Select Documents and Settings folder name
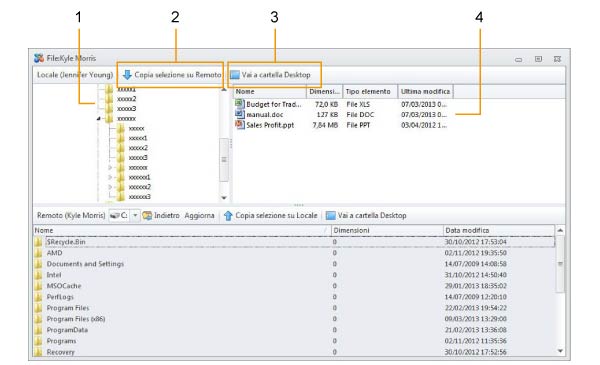This screenshot has height=365, width=600. point(85,264)
